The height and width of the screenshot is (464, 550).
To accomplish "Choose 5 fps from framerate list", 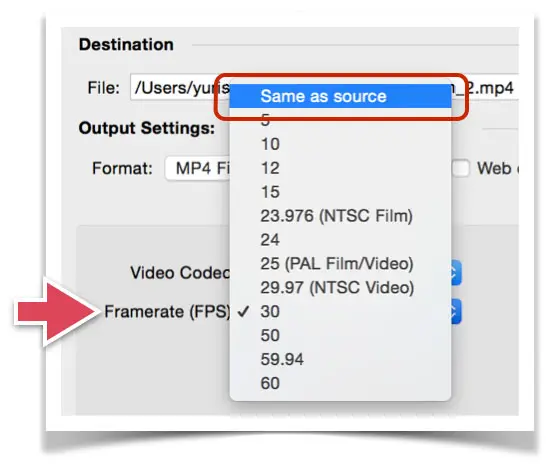I will tap(340, 120).
